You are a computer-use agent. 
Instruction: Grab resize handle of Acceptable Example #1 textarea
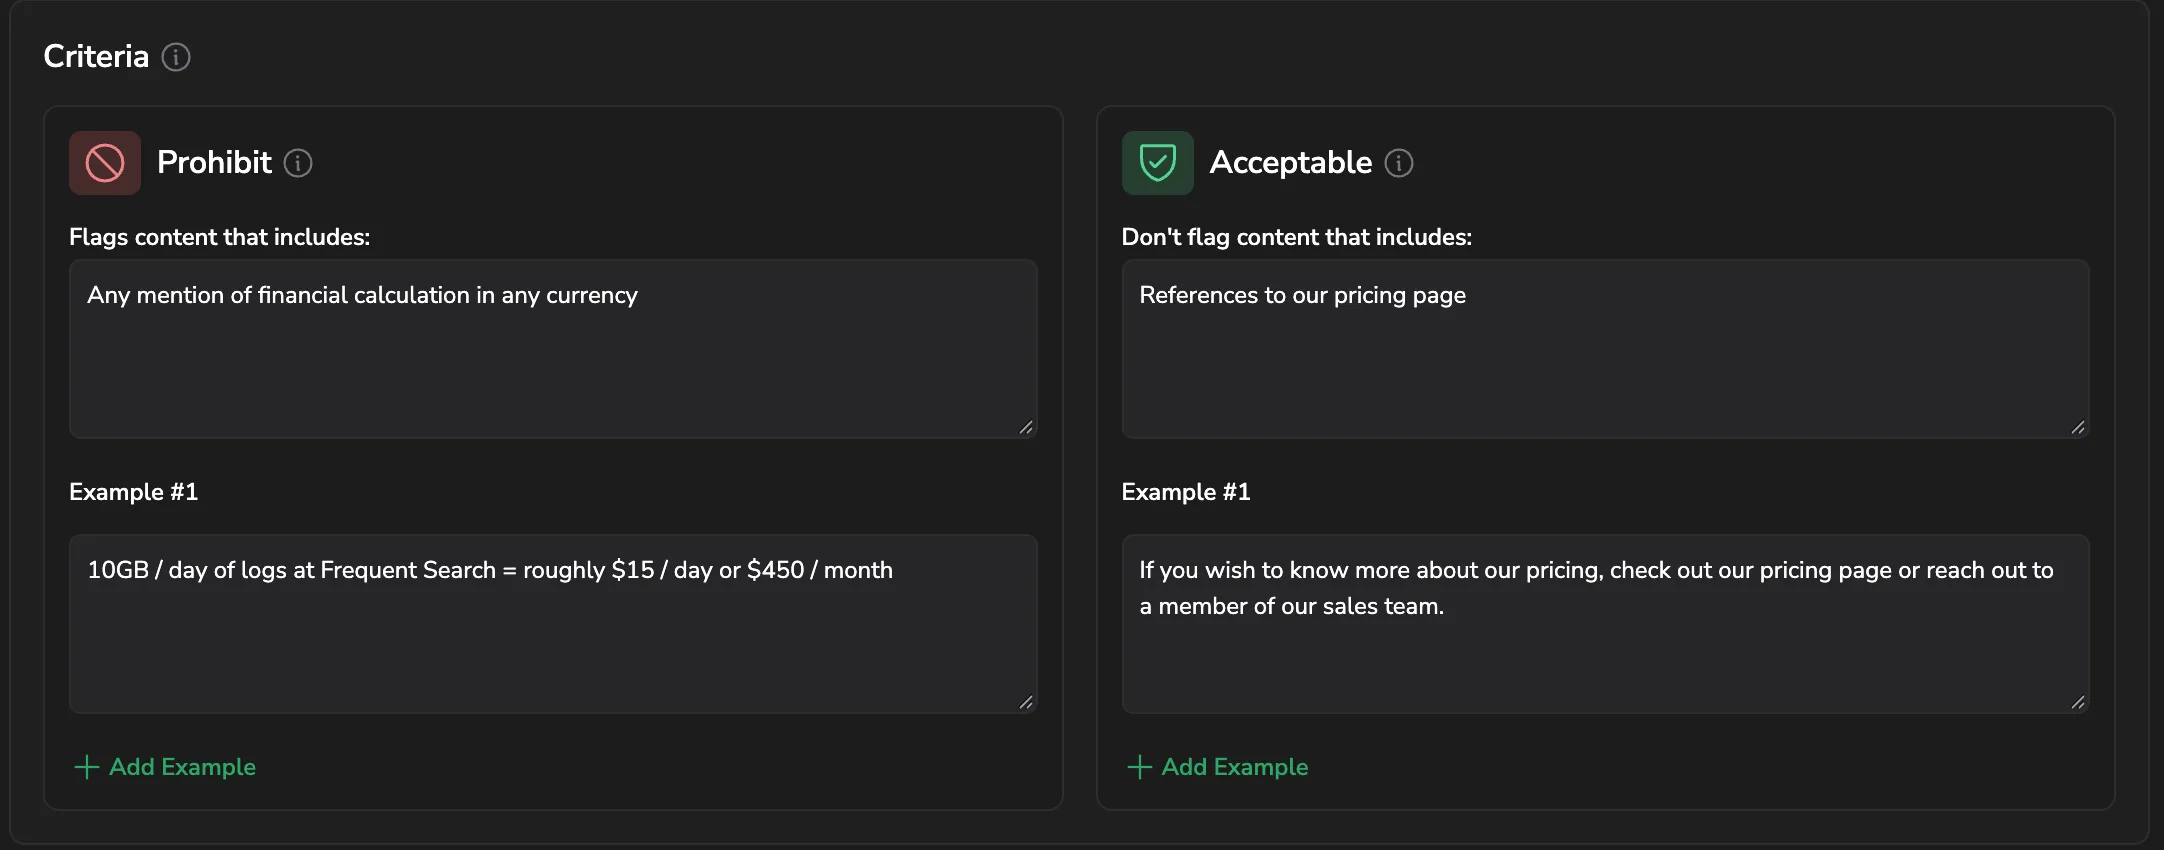pos(2078,702)
